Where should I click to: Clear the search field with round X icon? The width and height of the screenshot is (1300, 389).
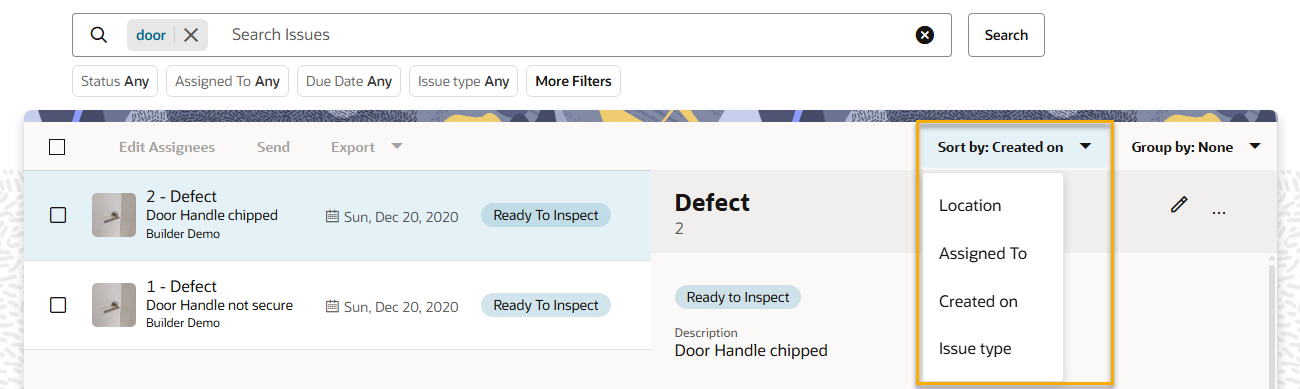click(925, 35)
